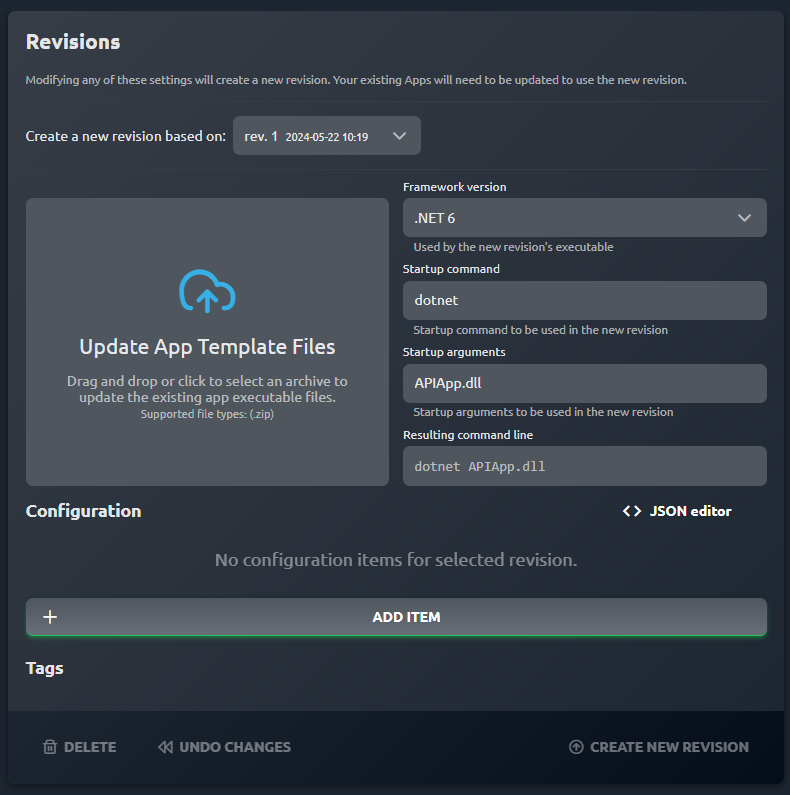Click the ADD ITEM button
This screenshot has height=795, width=790.
(x=396, y=617)
